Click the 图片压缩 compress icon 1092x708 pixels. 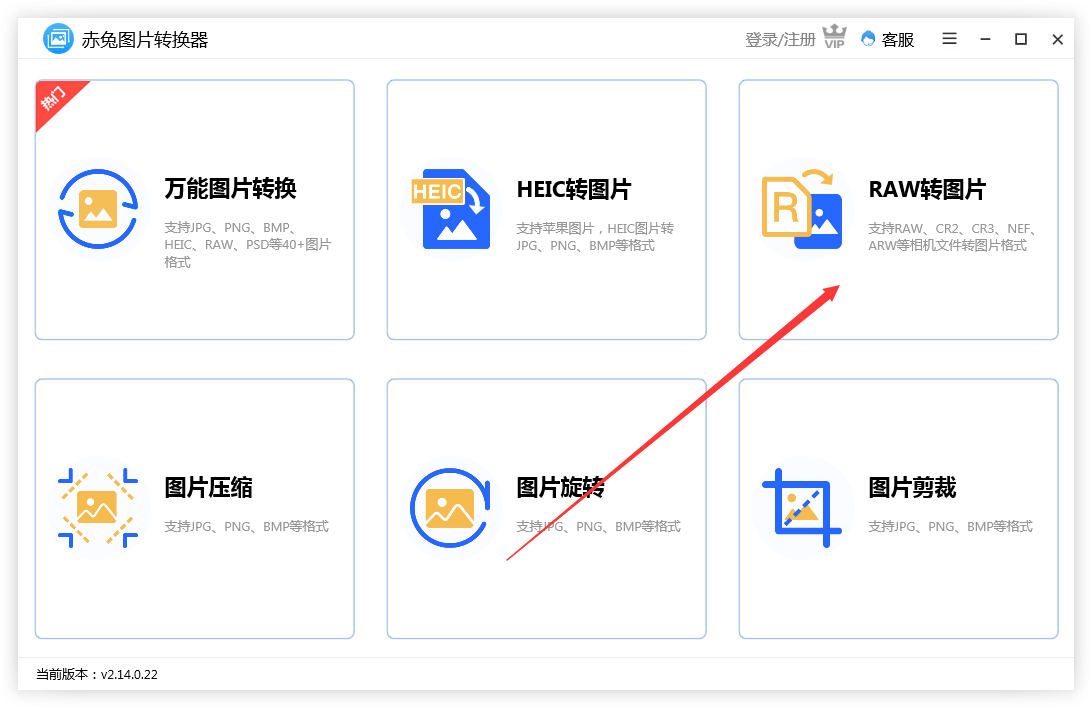pyautogui.click(x=98, y=508)
